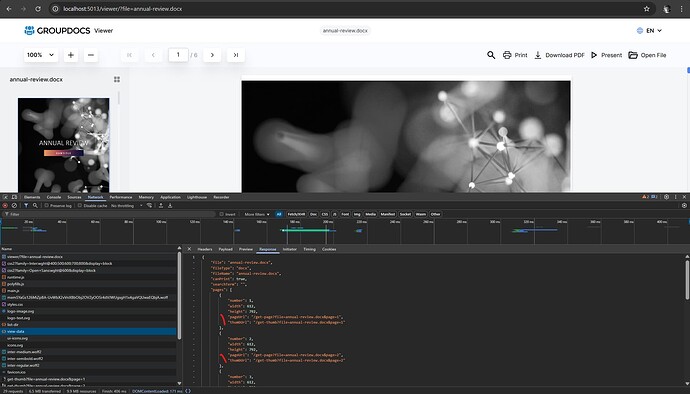Switch to the Lighthouse tab
This screenshot has width=690, height=394.
197,197
